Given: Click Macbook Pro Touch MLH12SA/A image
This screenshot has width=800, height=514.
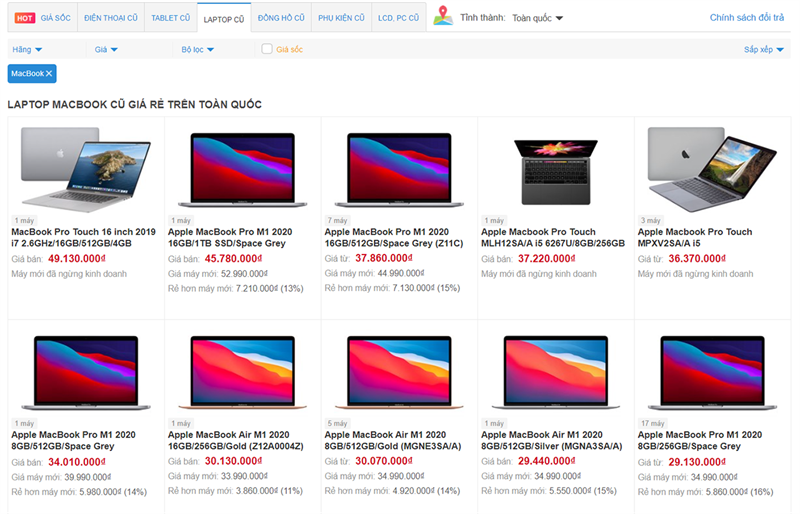Looking at the screenshot, I should [x=556, y=172].
